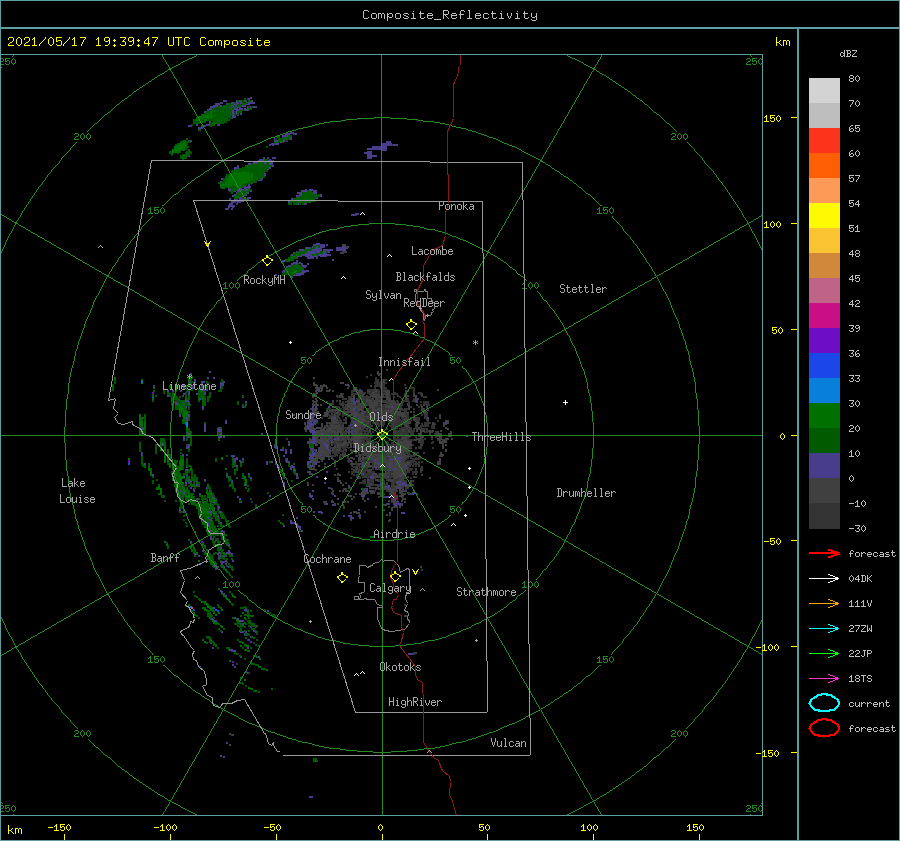
Task: Click the magenta 18TS arrow icon
Action: pyautogui.click(x=824, y=678)
